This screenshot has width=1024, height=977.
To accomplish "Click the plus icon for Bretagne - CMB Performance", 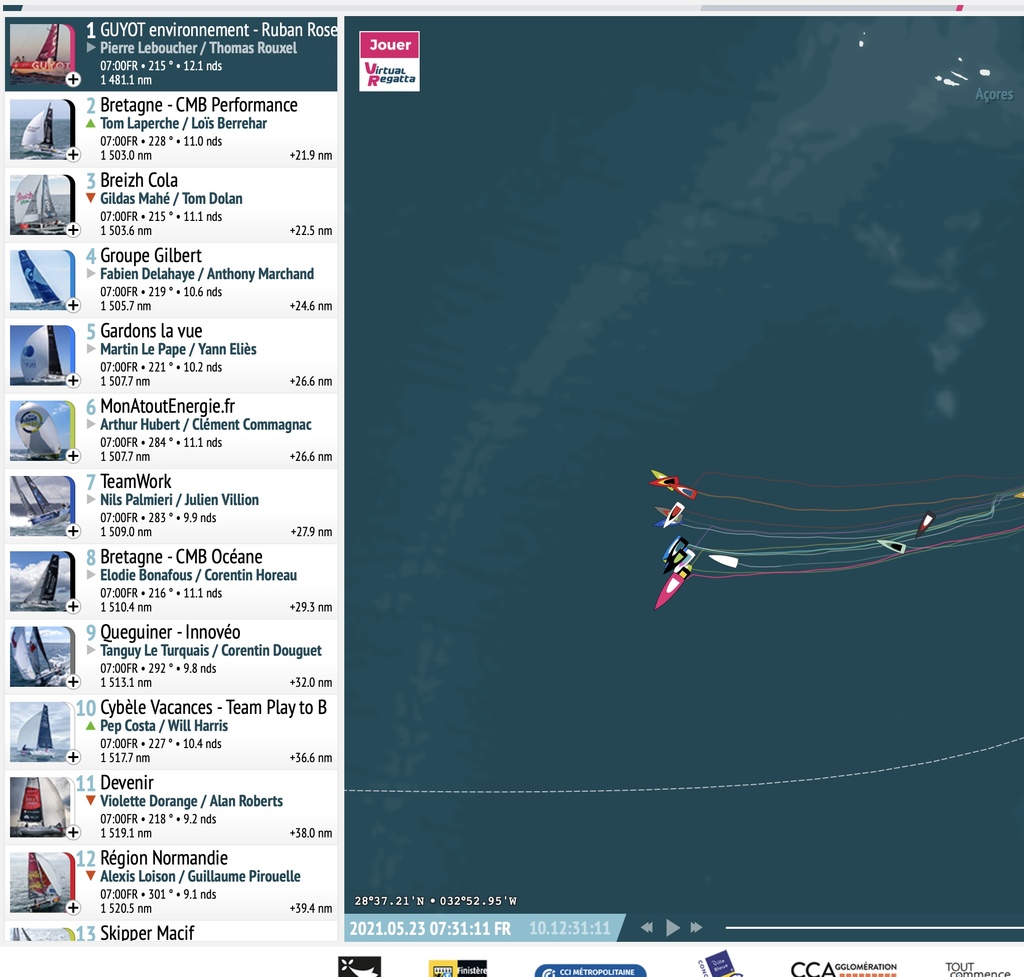I will pyautogui.click(x=73, y=155).
